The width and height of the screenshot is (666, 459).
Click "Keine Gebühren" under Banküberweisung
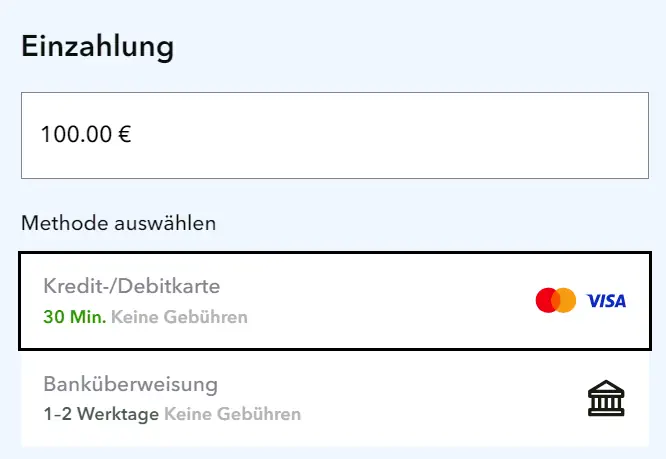pyautogui.click(x=232, y=413)
